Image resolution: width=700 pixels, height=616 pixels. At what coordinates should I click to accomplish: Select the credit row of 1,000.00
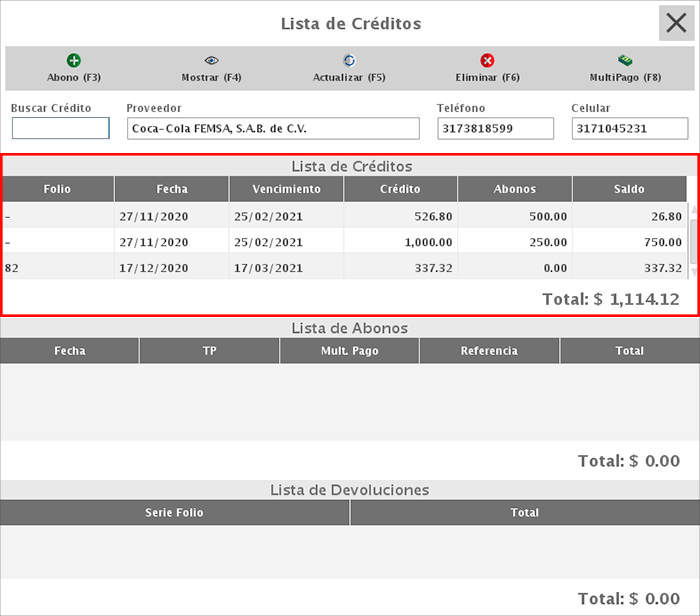pos(344,242)
